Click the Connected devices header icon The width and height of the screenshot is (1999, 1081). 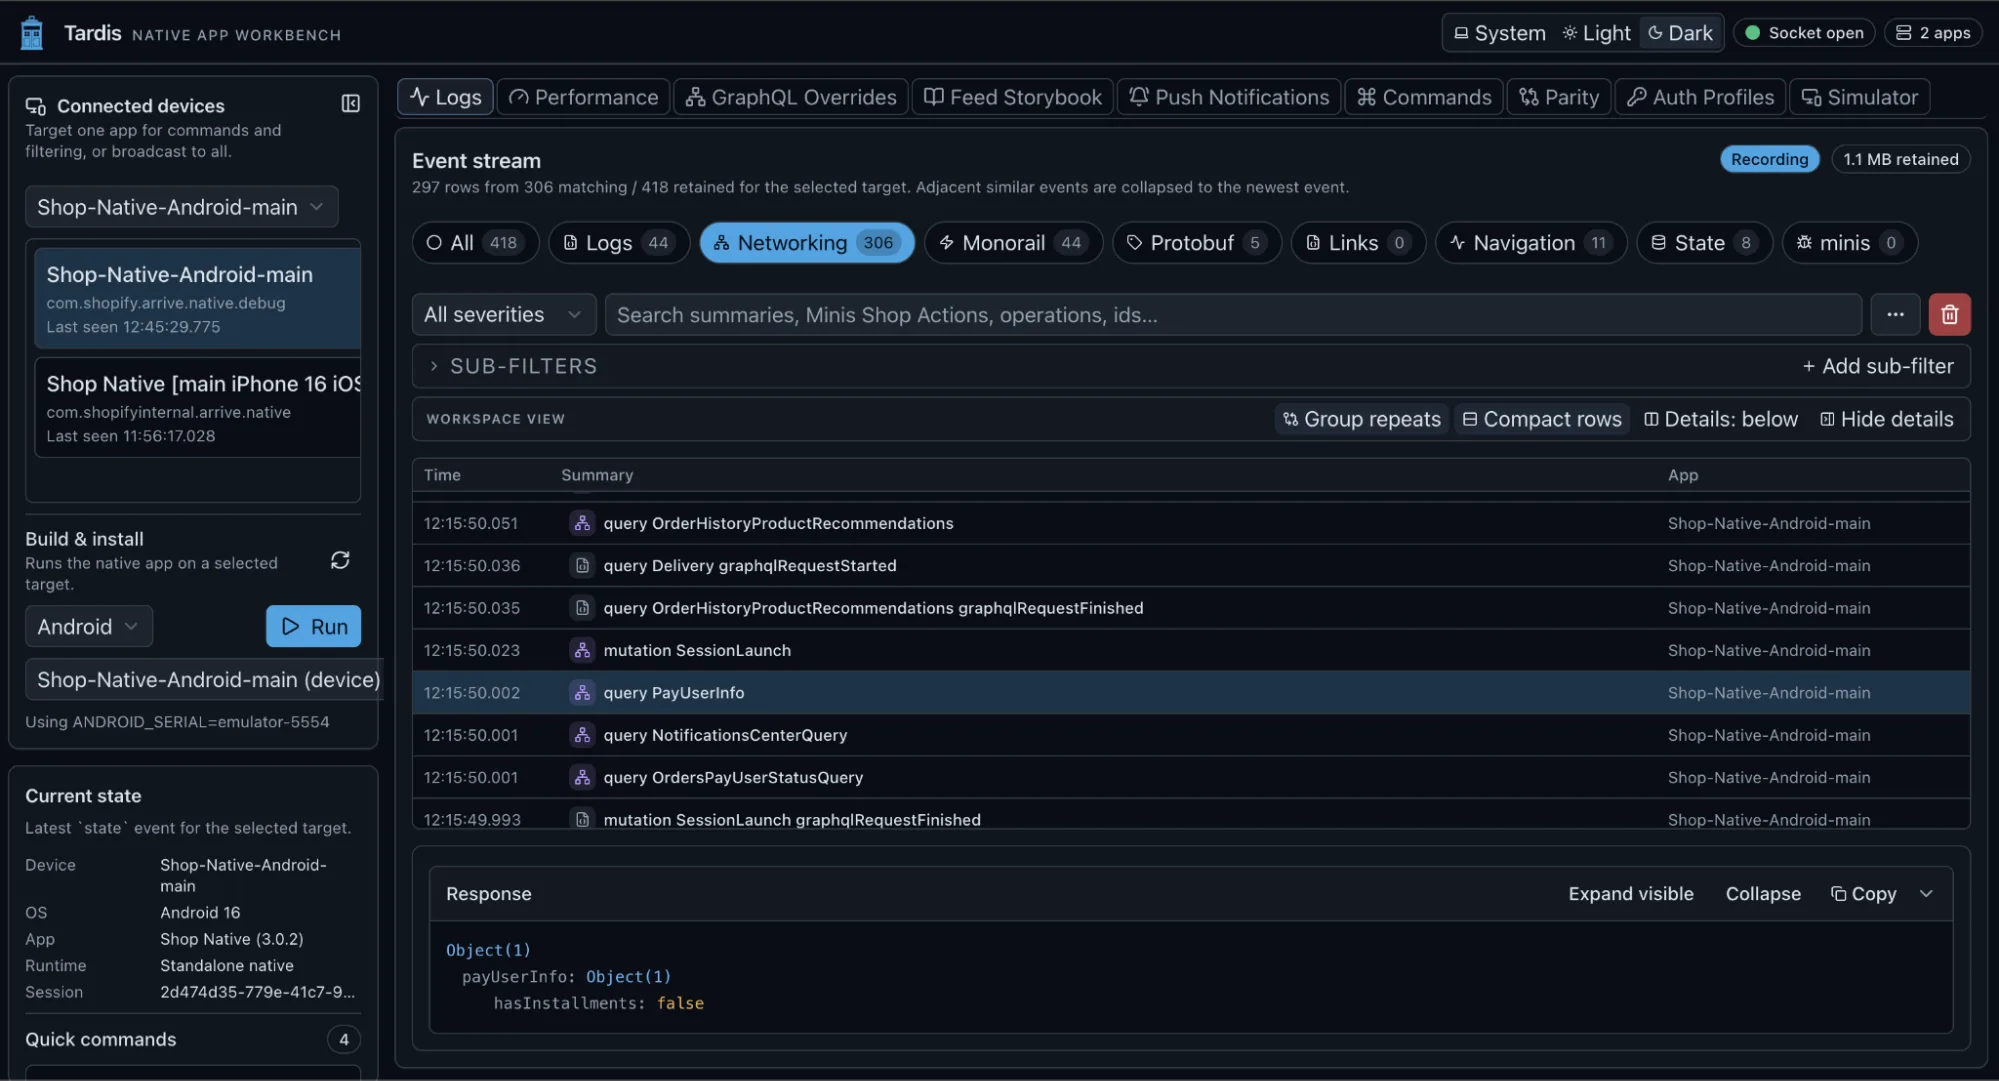pyautogui.click(x=36, y=106)
